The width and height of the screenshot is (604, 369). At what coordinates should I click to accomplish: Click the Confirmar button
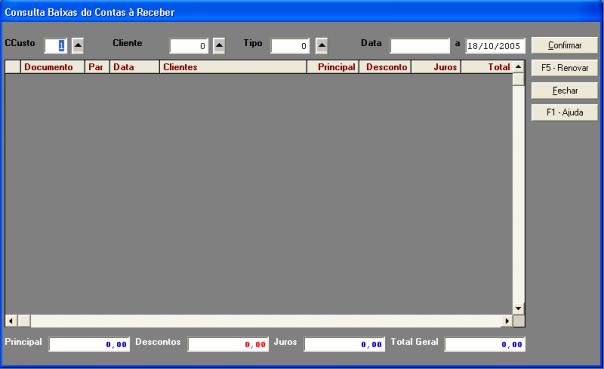565,45
